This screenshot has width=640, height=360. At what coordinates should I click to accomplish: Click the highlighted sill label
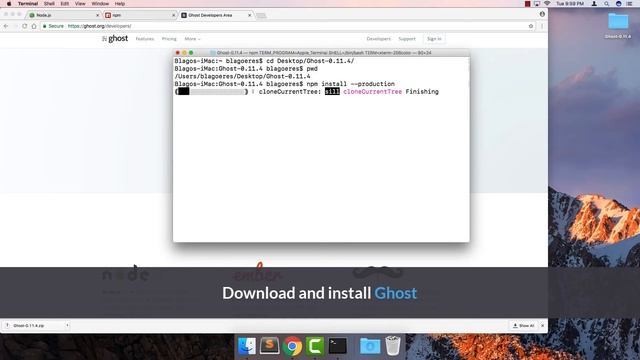[332, 92]
